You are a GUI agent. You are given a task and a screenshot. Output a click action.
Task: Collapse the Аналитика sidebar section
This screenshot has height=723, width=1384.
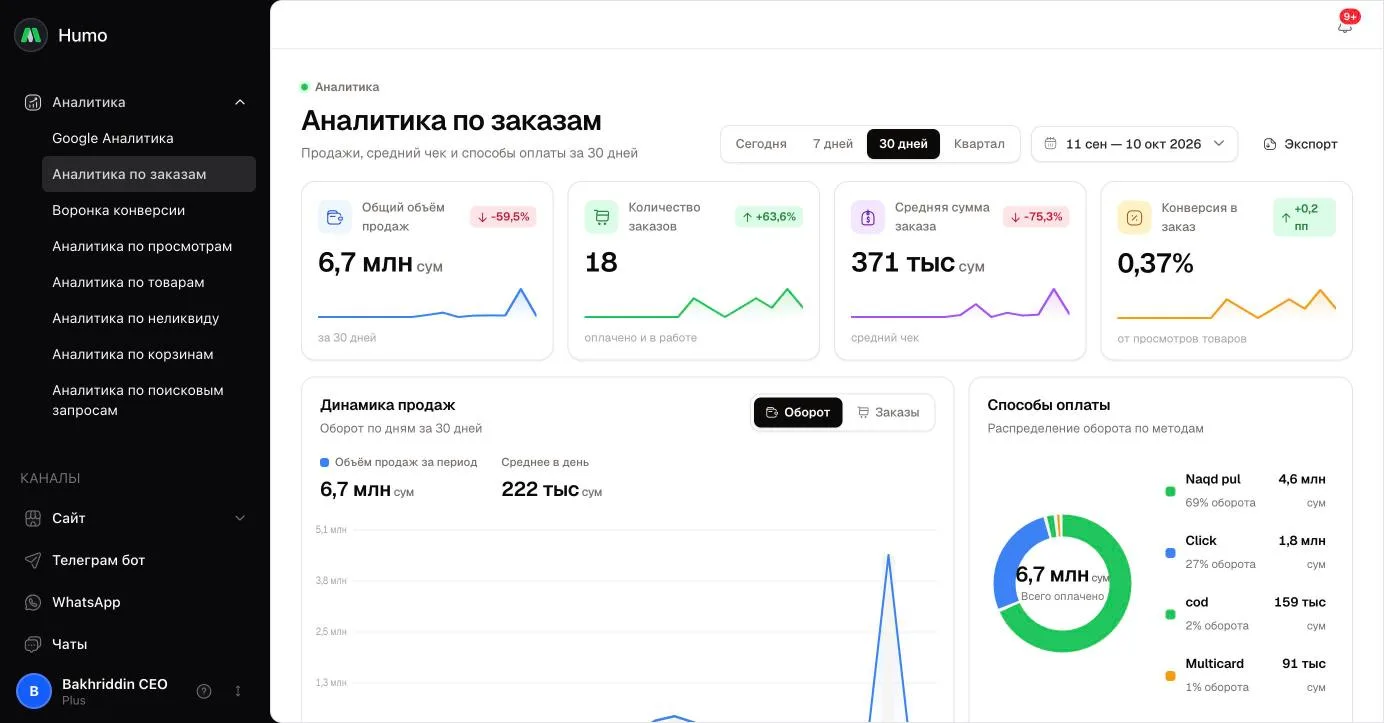240,102
